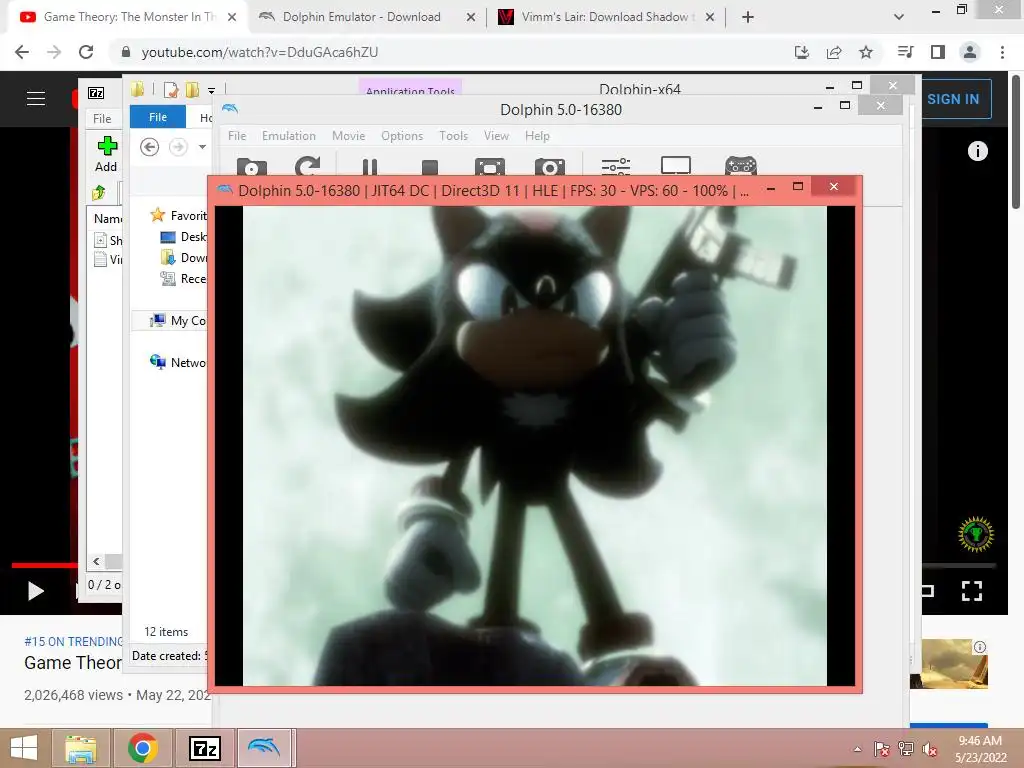Toggle YouTube video fullscreen
The width and height of the screenshot is (1024, 768).
[972, 591]
